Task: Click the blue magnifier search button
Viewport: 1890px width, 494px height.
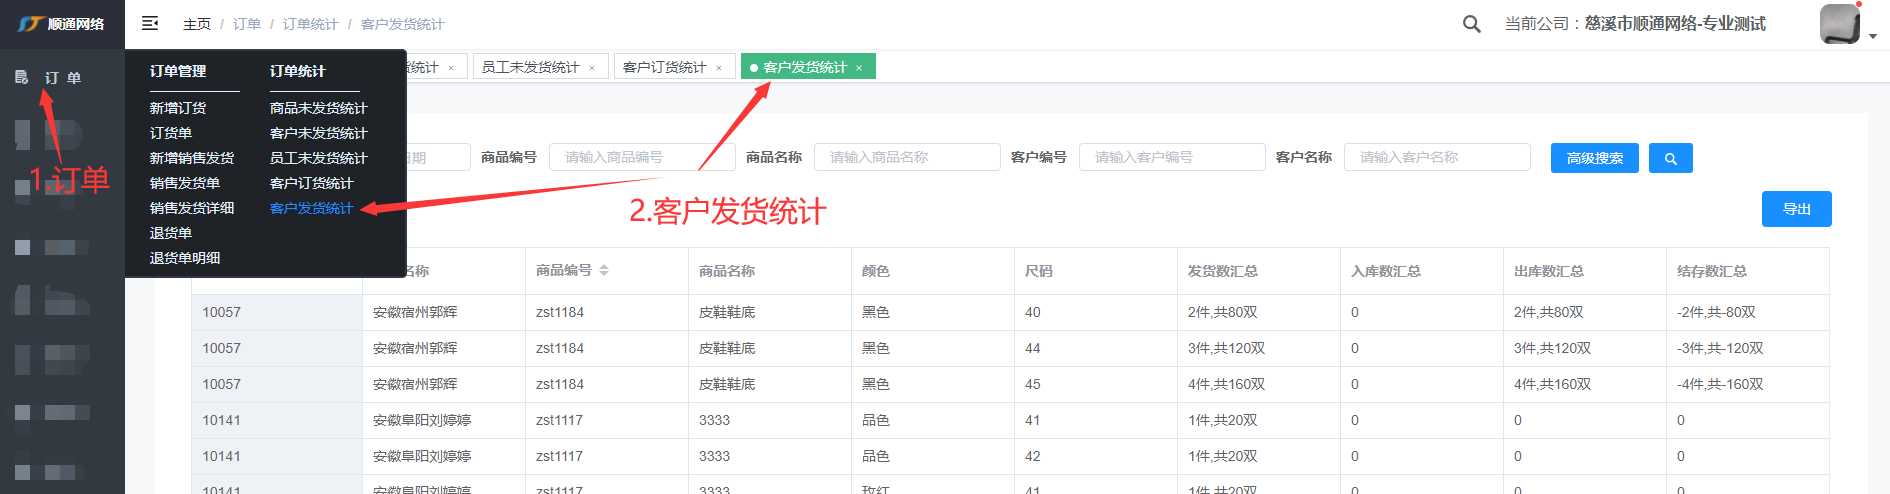Action: pyautogui.click(x=1670, y=158)
